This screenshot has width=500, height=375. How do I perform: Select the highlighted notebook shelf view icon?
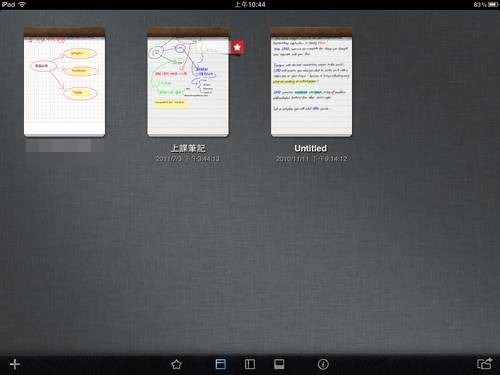click(x=221, y=364)
